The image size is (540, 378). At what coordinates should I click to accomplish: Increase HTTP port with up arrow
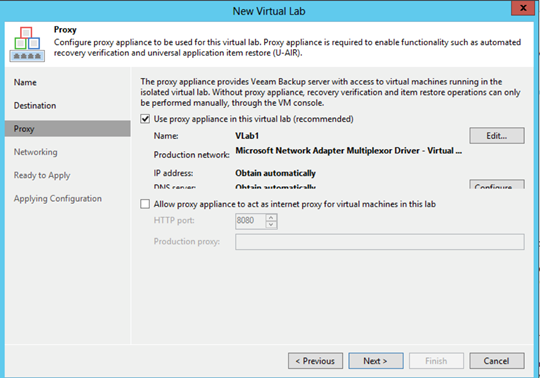(x=271, y=218)
